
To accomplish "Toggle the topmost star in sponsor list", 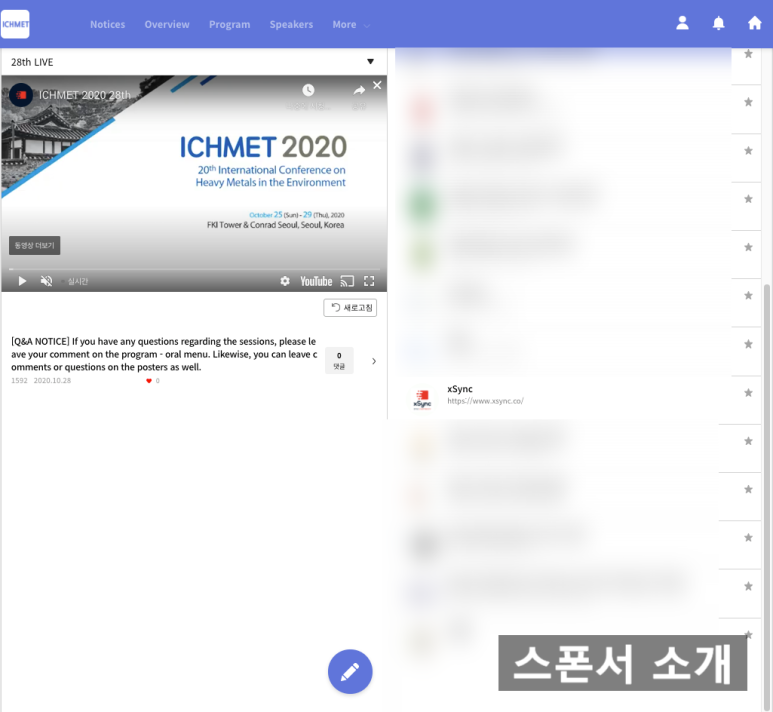I will pos(748,54).
